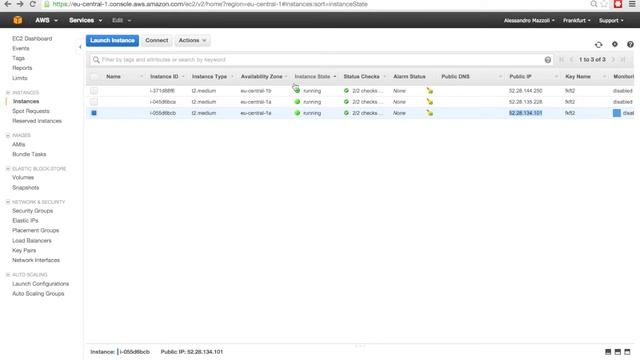
Task: Select checkbox for instance i-371d88f8
Action: [94, 91]
